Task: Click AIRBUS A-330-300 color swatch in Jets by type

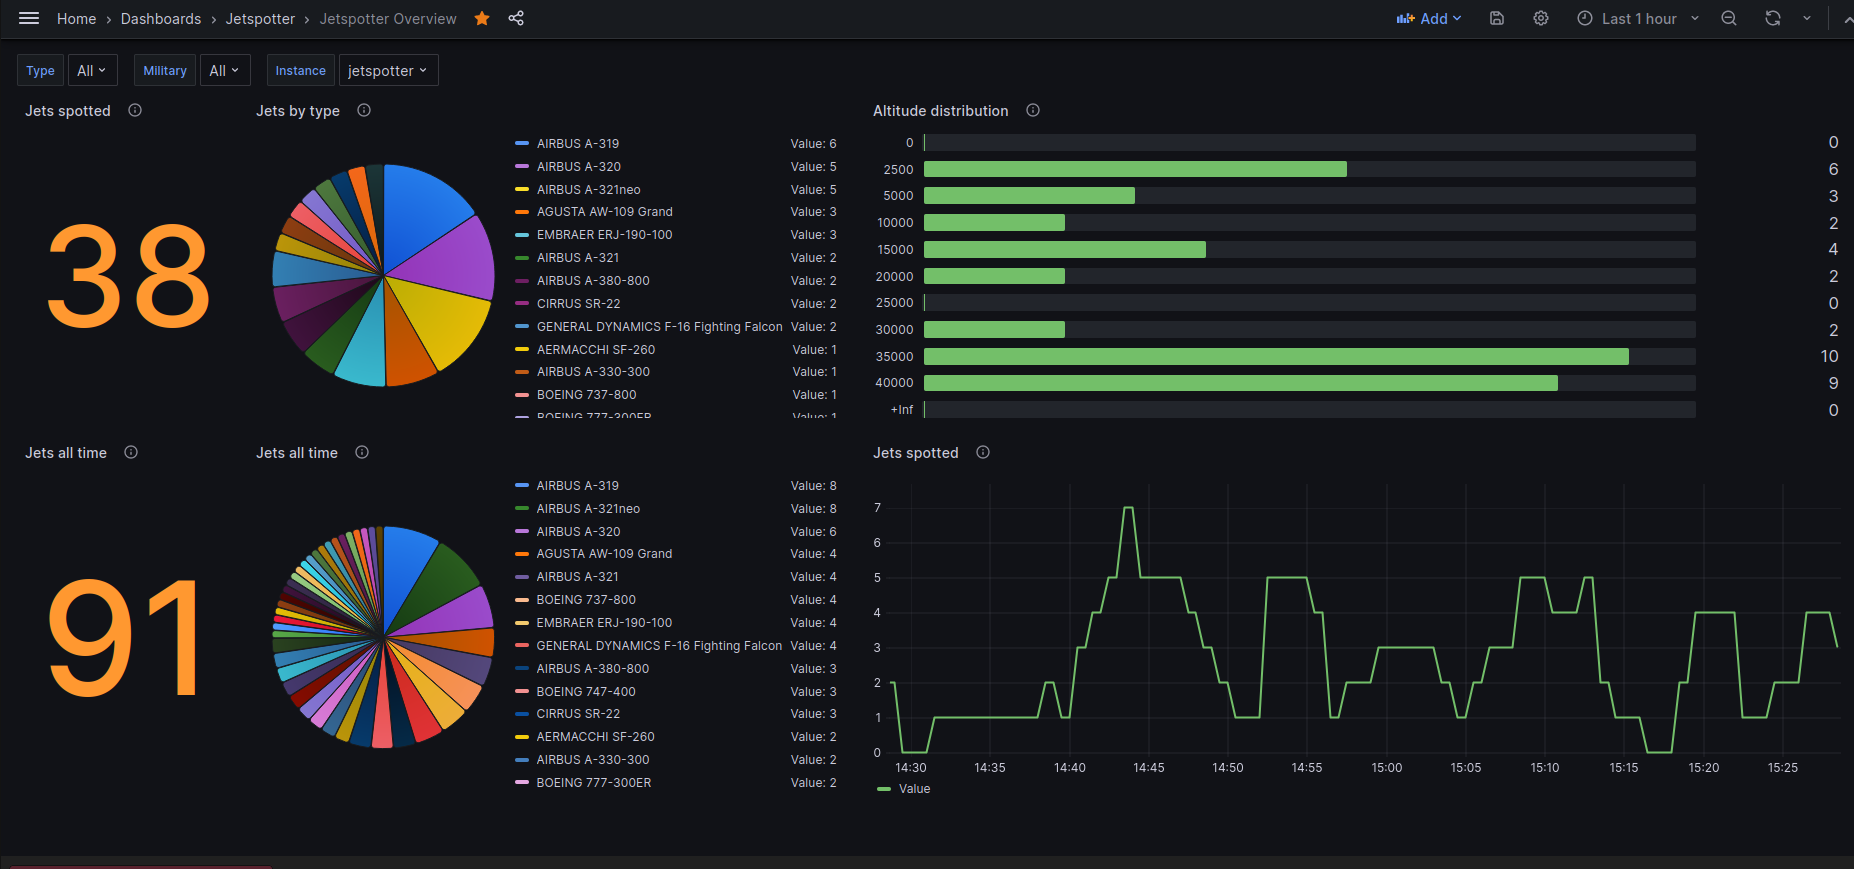Action: pos(522,372)
